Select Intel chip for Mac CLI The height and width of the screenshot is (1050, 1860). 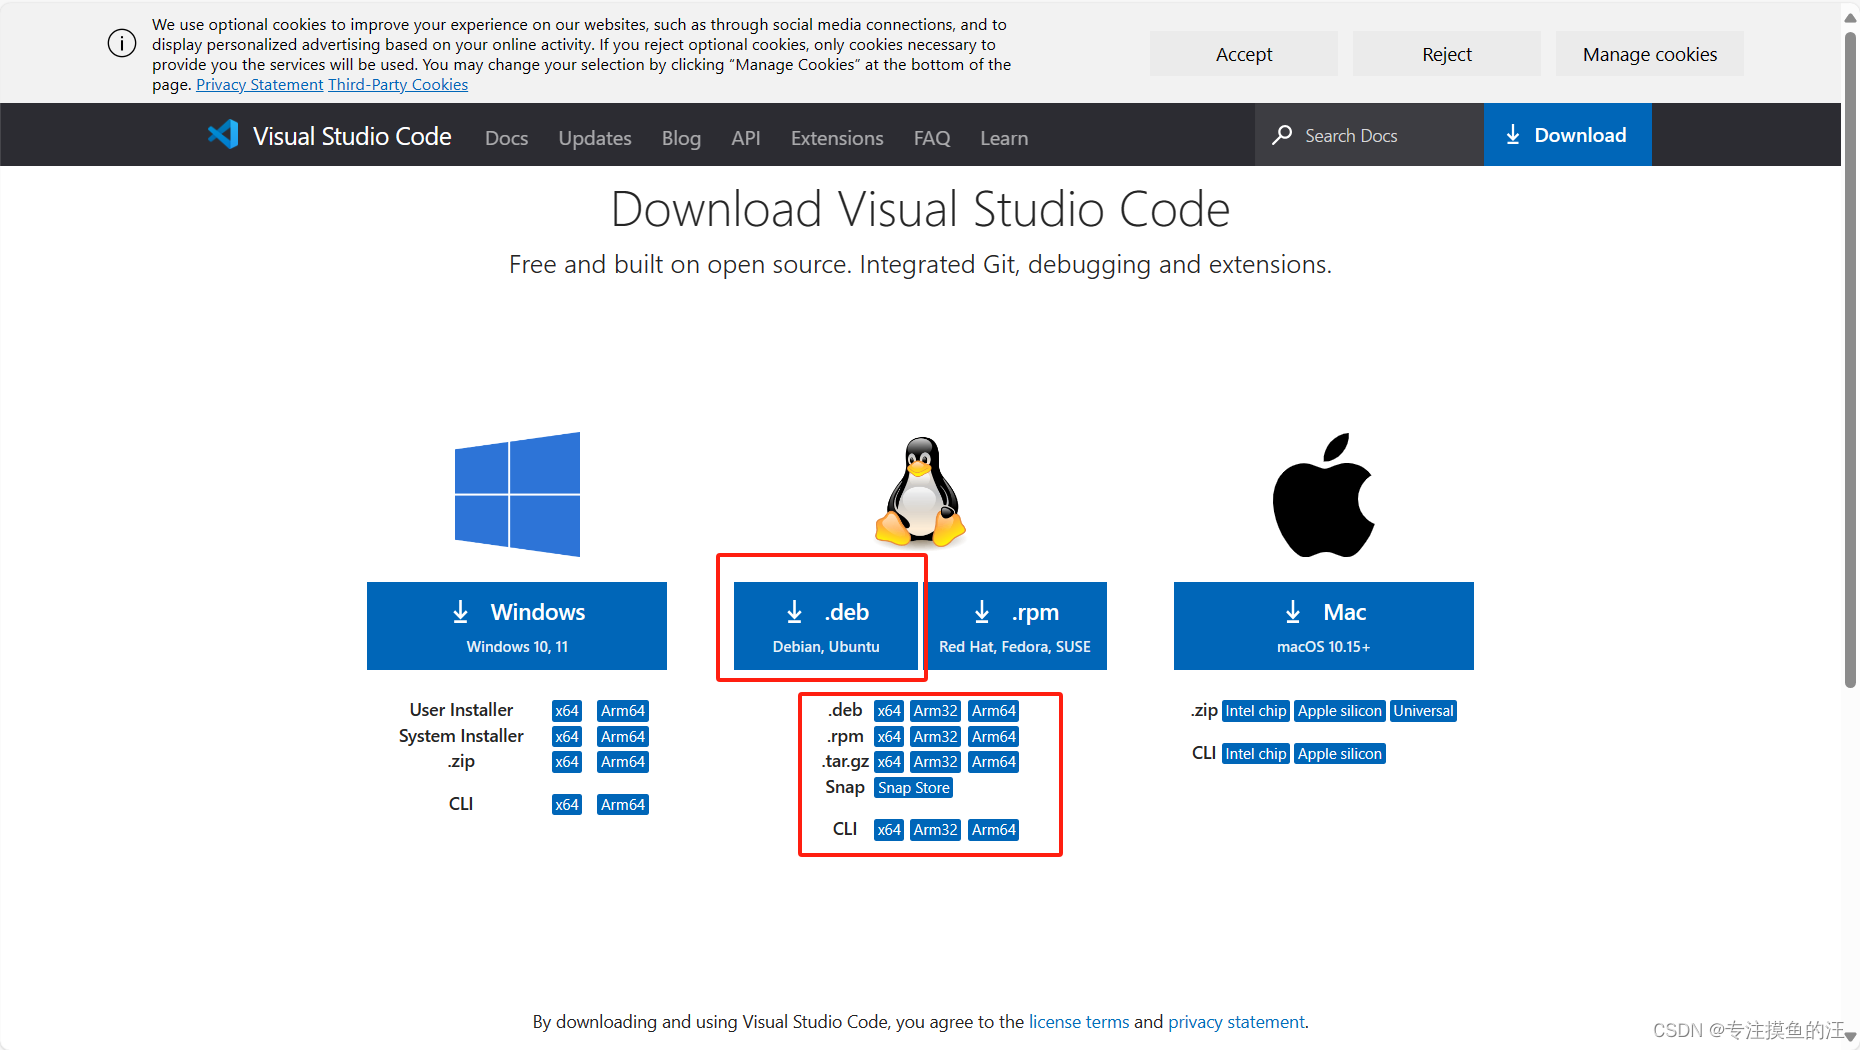point(1256,754)
